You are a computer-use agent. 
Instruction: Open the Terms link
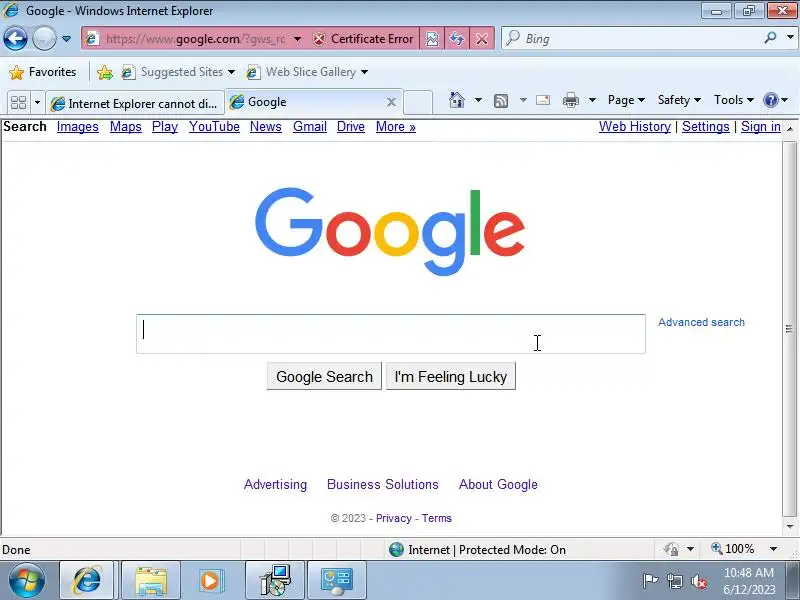(436, 518)
